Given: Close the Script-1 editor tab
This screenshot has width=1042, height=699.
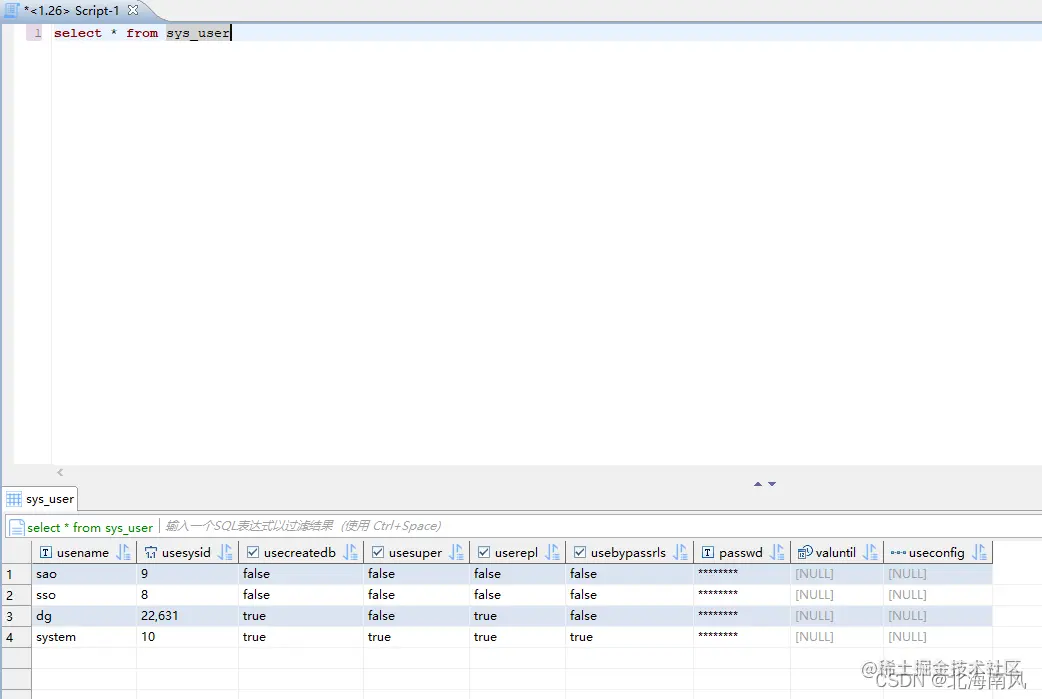Looking at the screenshot, I should [133, 10].
